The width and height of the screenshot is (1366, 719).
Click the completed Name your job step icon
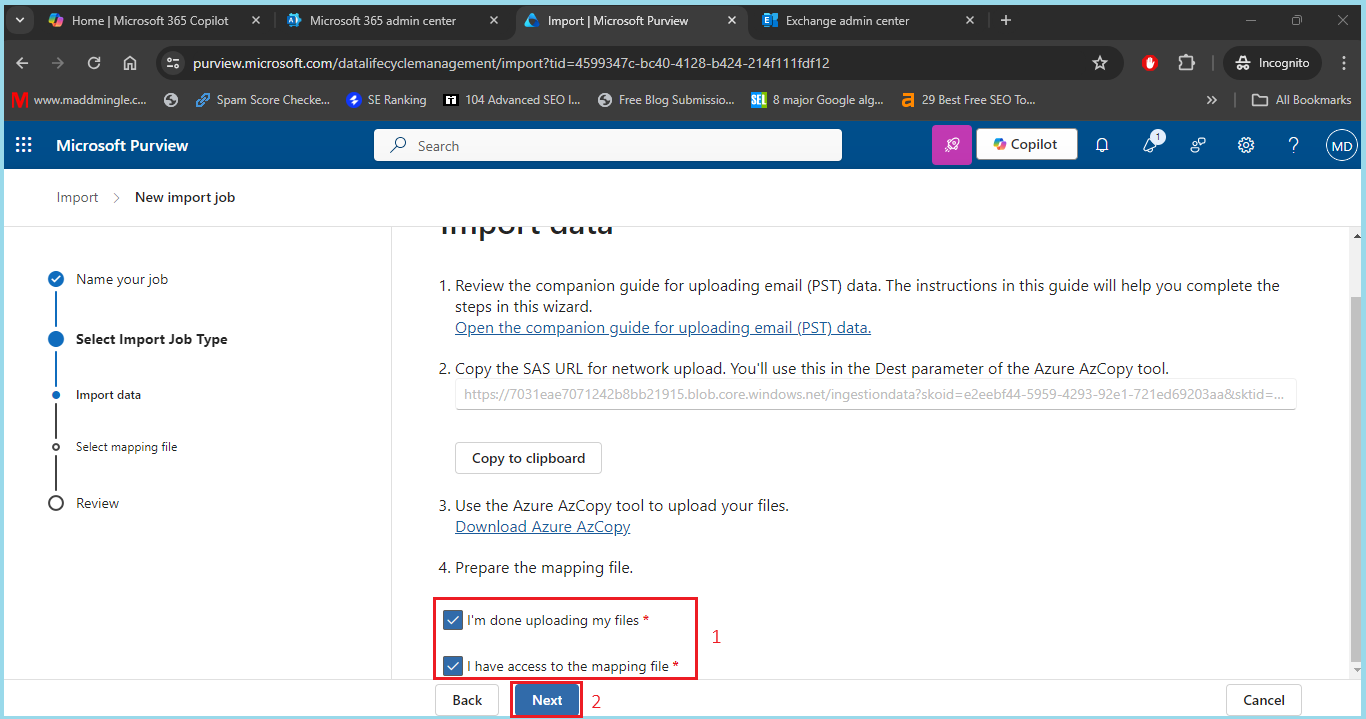coord(56,279)
